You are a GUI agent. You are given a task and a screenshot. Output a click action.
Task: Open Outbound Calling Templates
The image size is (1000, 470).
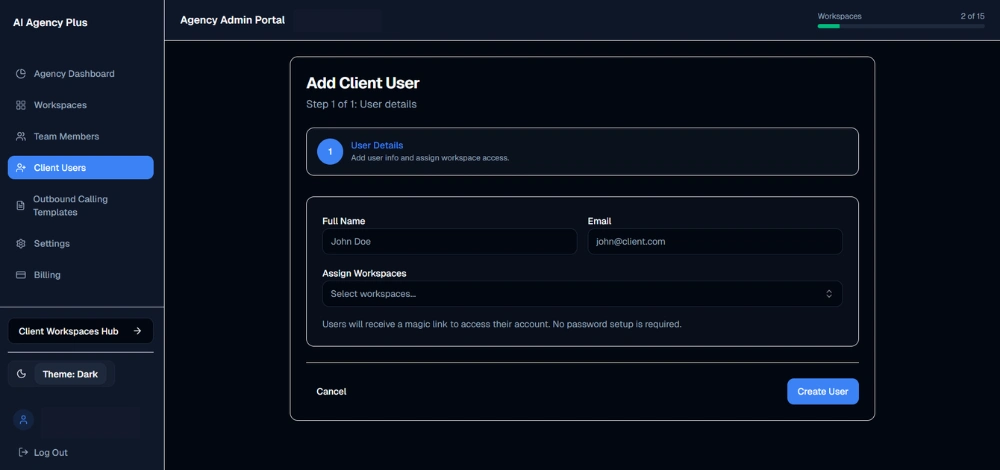pyautogui.click(x=80, y=205)
